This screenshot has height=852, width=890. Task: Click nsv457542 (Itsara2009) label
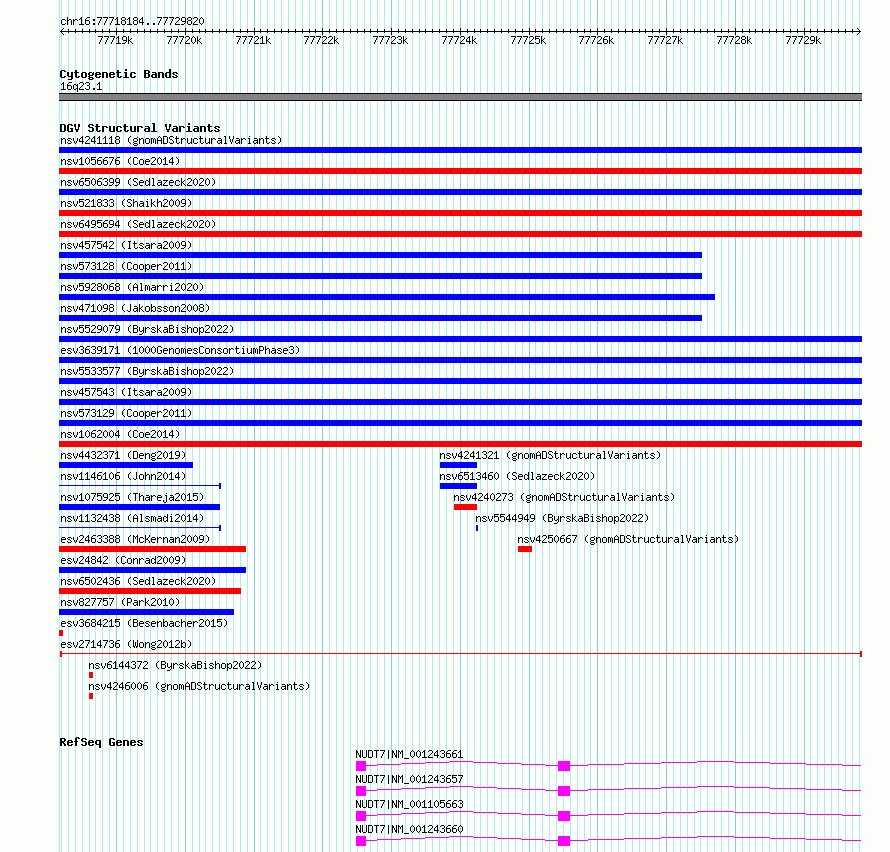[x=126, y=245]
